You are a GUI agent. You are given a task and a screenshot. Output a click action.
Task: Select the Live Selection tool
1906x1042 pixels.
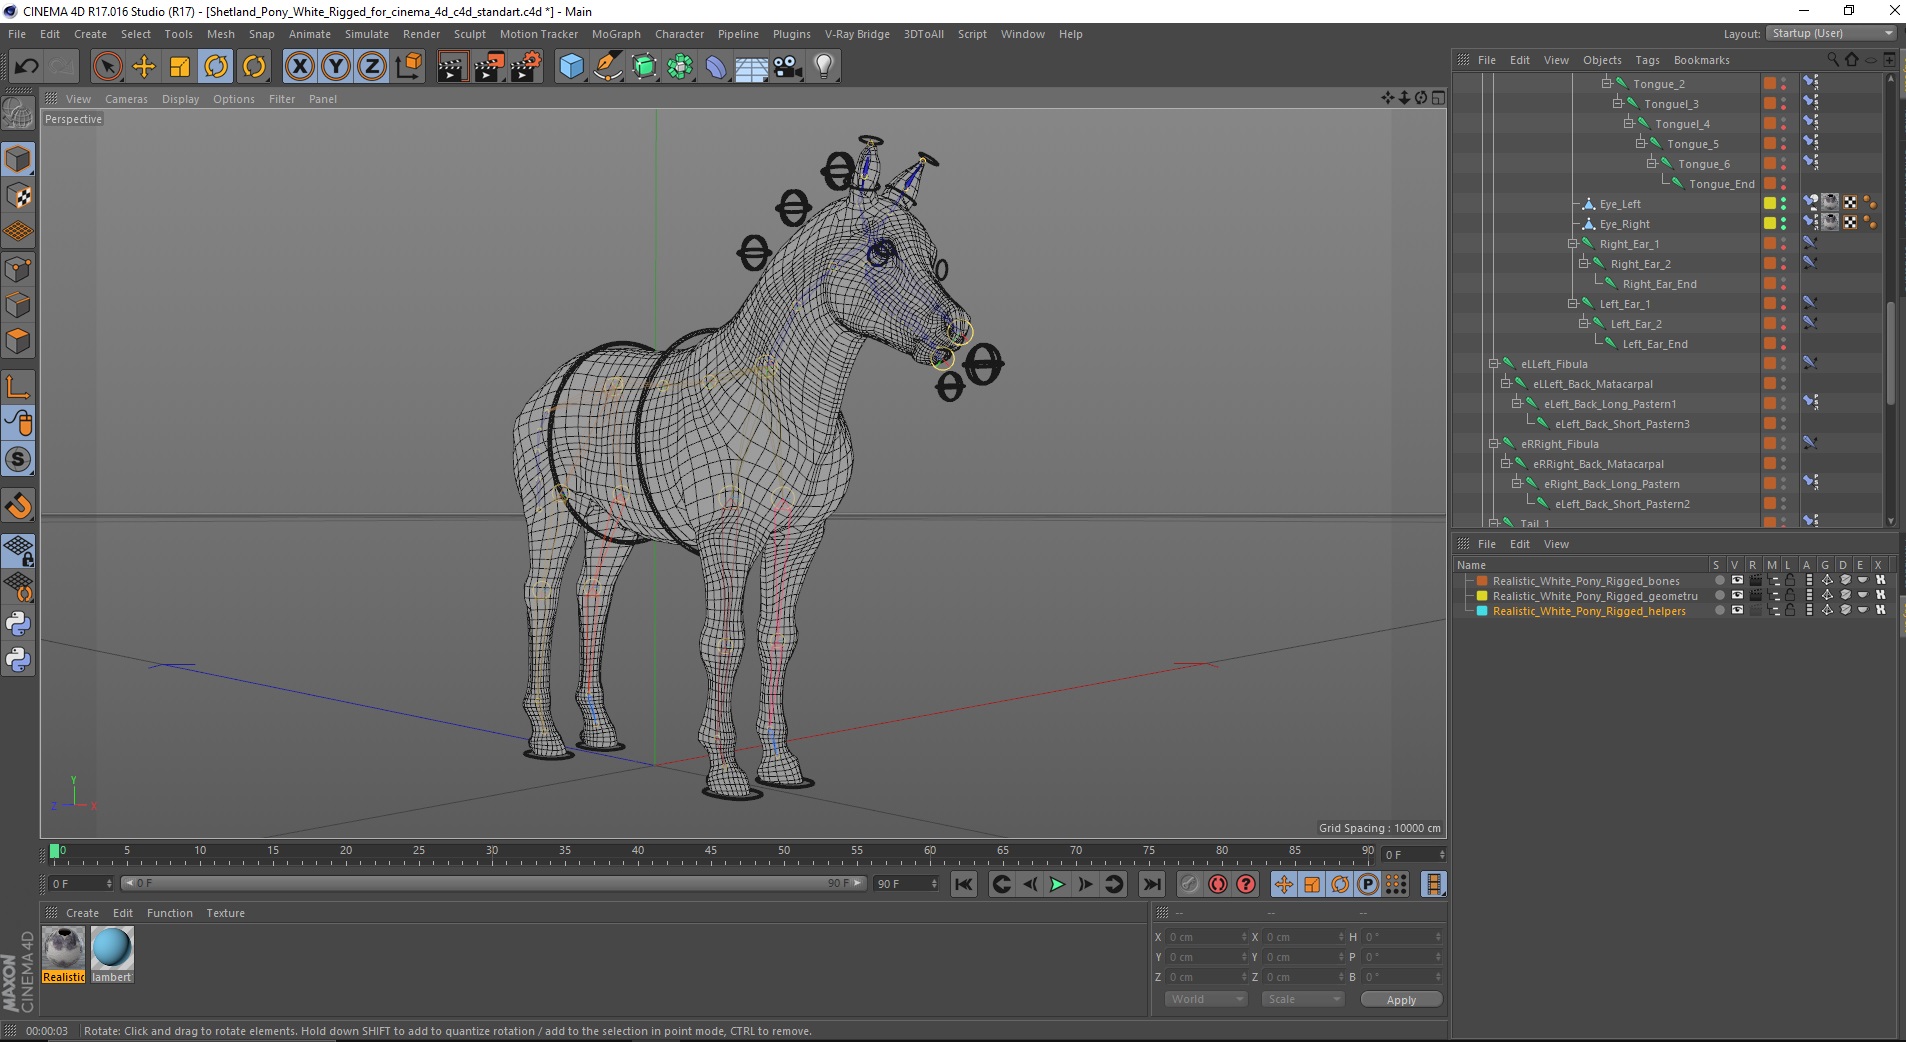click(107, 67)
